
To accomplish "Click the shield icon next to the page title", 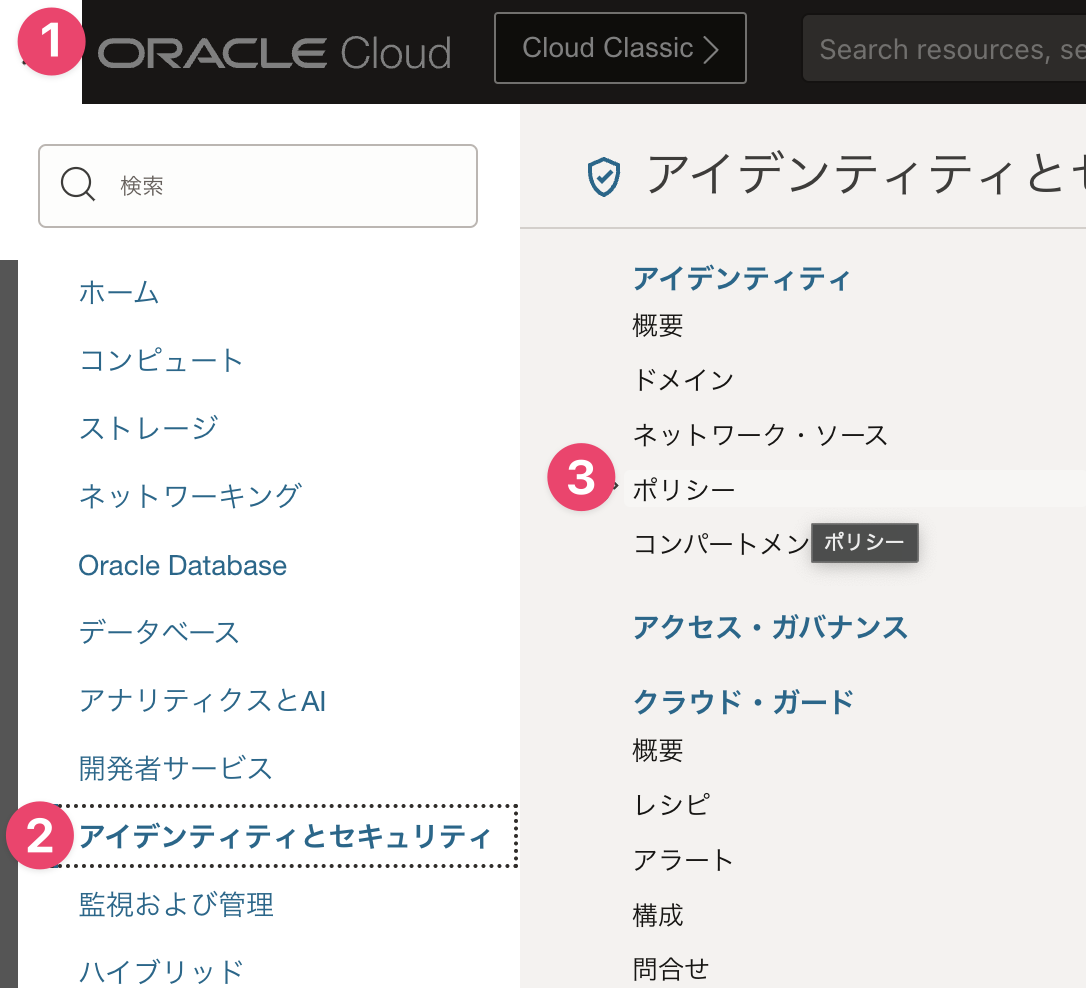I will 603,177.
